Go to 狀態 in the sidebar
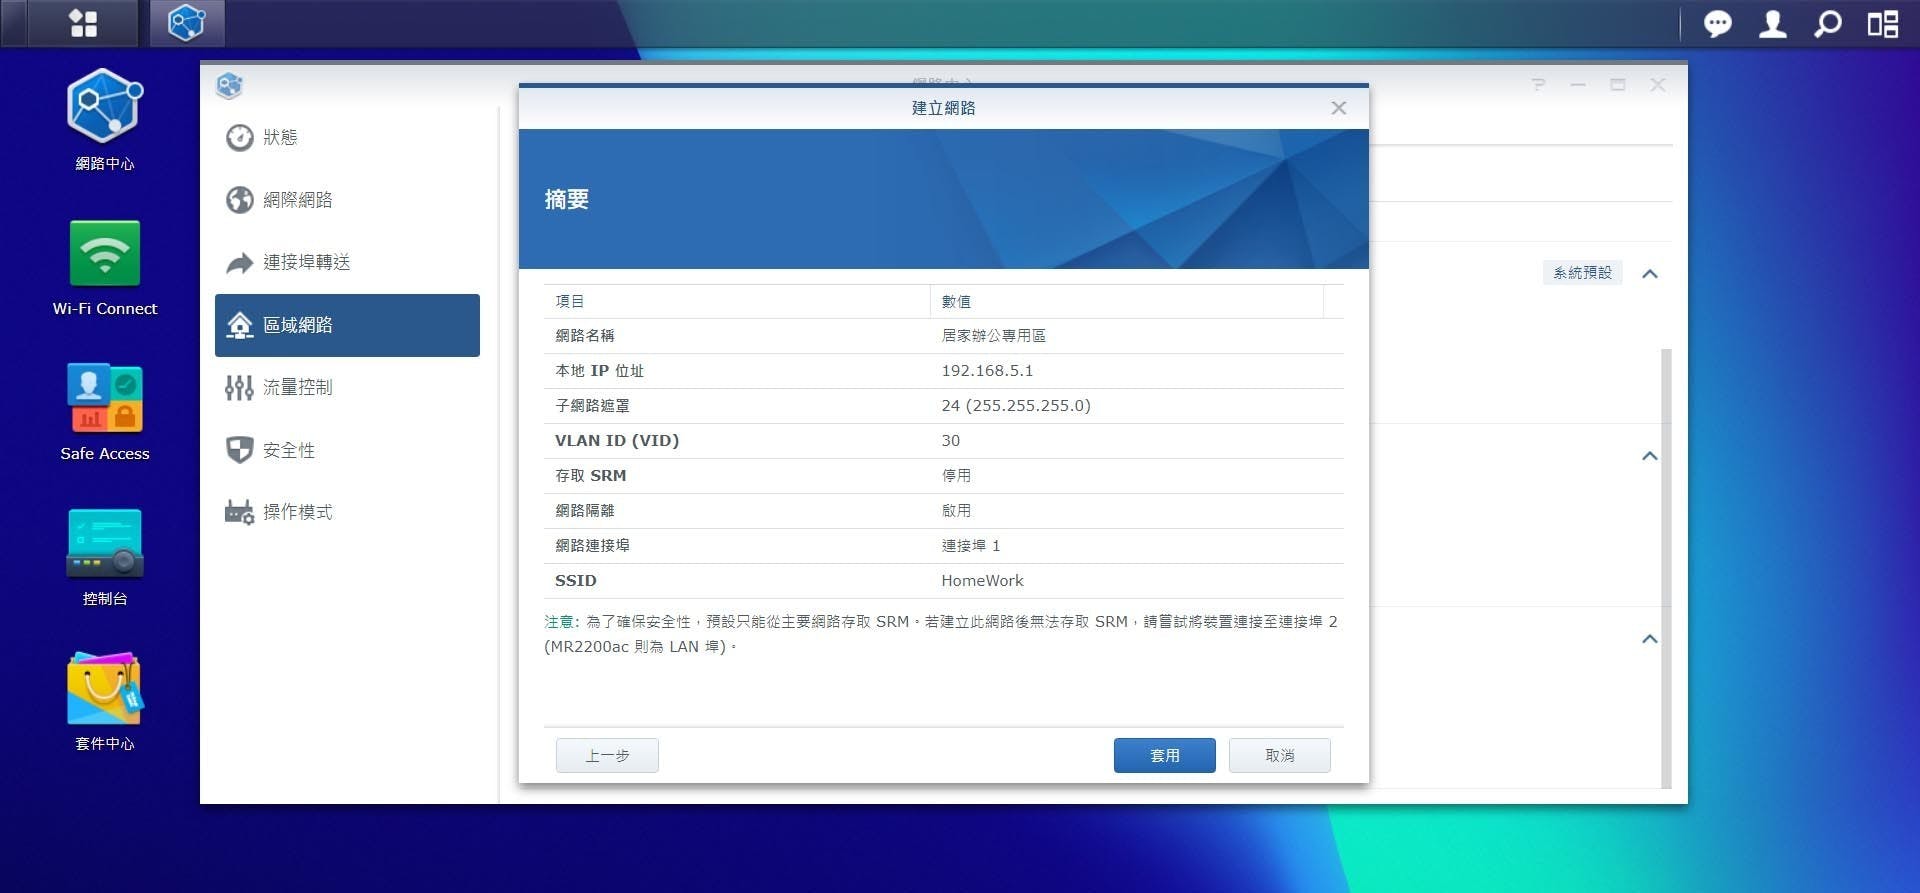The image size is (1920, 893). pyautogui.click(x=347, y=137)
